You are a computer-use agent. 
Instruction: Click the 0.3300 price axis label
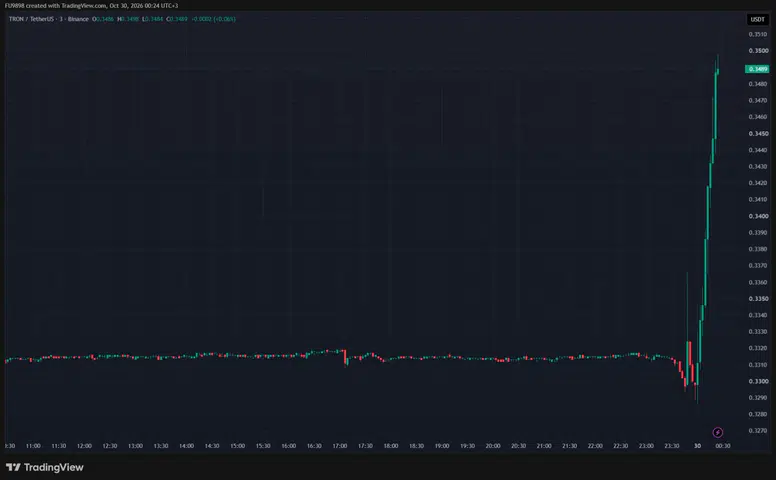(x=758, y=382)
